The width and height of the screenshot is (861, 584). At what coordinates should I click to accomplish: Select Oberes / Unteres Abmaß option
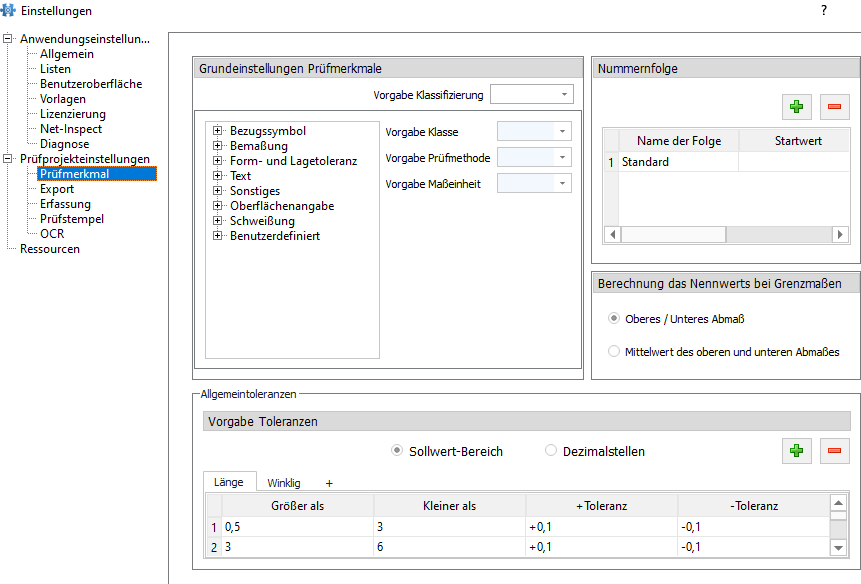point(615,319)
